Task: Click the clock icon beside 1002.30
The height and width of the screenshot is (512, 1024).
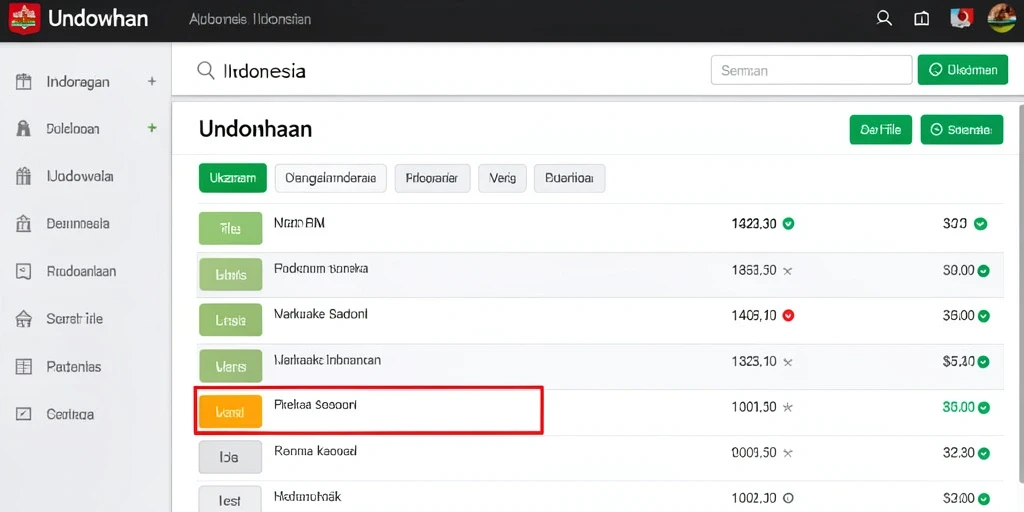Action: click(x=788, y=498)
